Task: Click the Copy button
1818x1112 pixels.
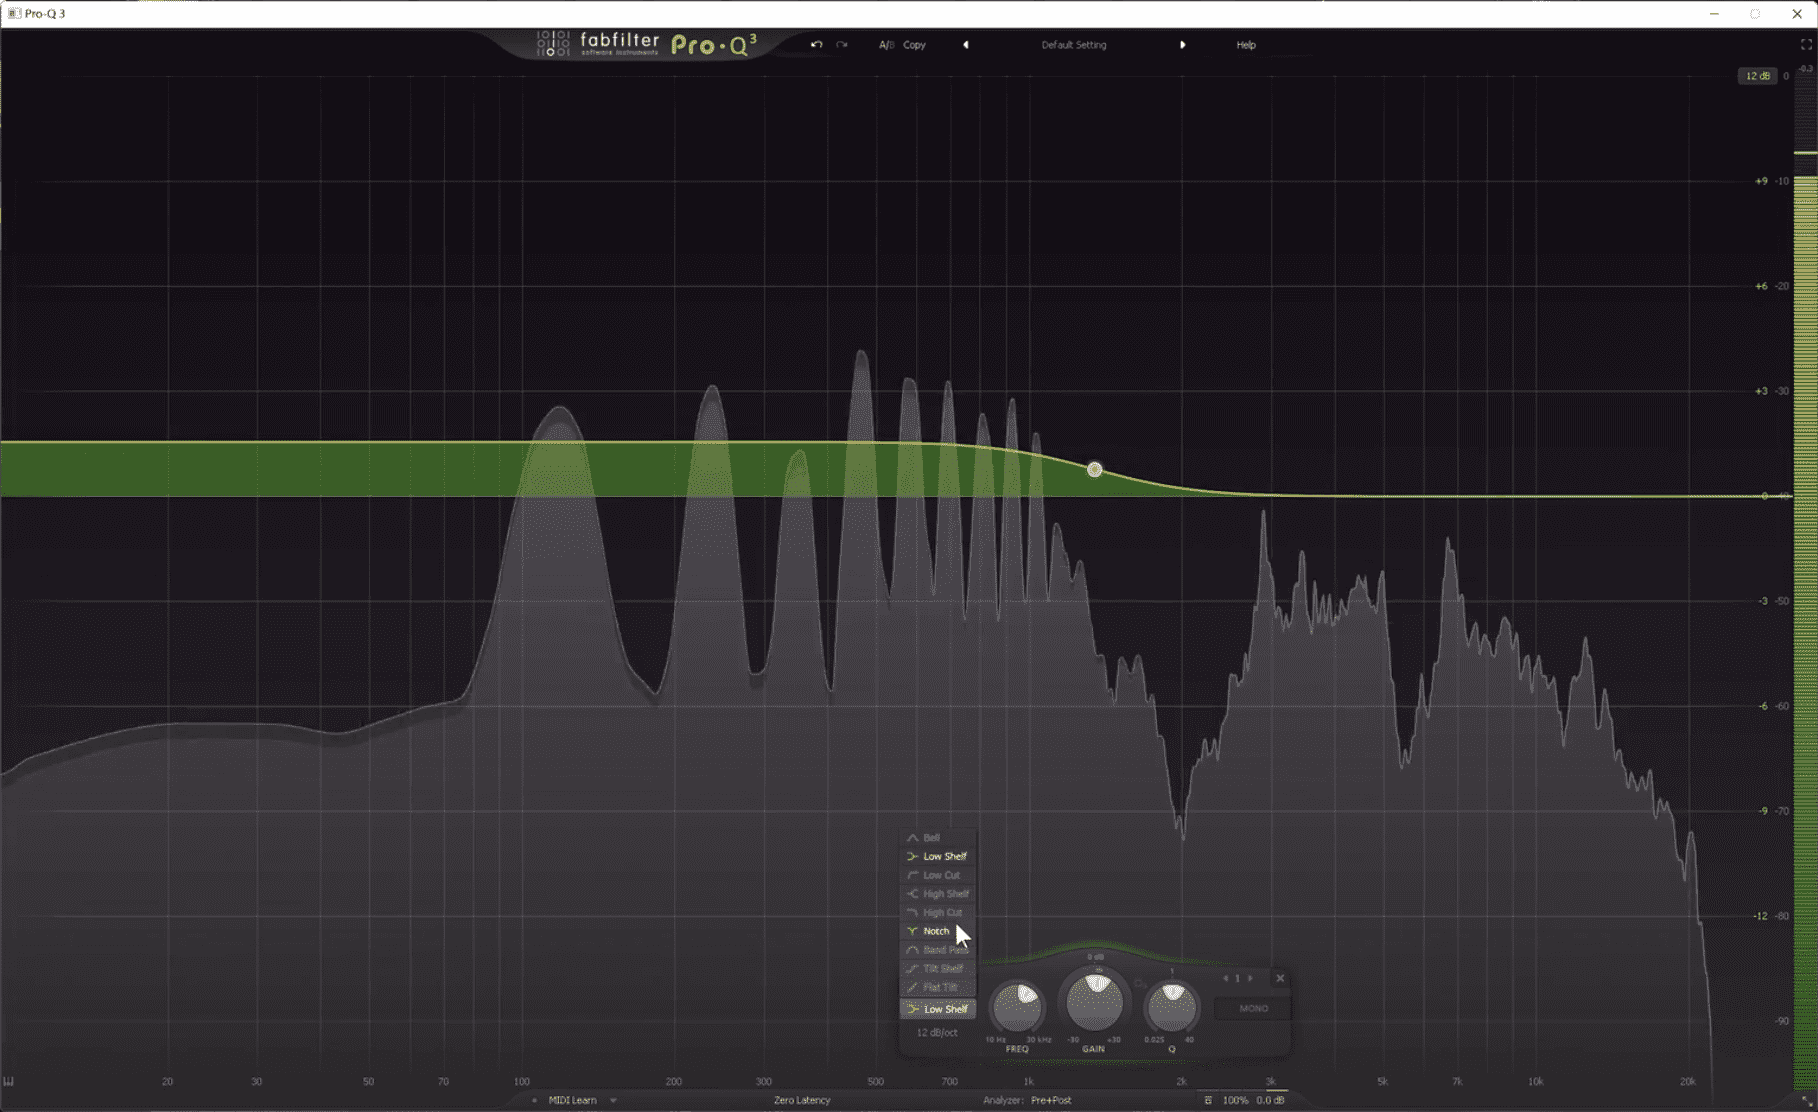Action: [x=914, y=45]
